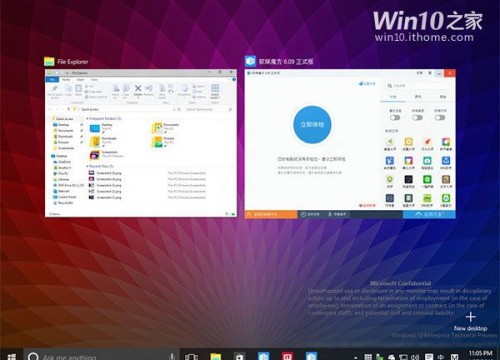500x360 pixels.
Task: Select Network in the navigation pane
Action: [61, 191]
